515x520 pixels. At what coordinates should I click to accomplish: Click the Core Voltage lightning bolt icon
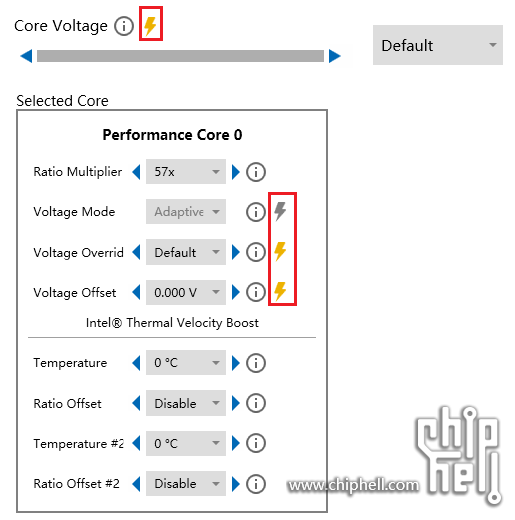(x=150, y=25)
